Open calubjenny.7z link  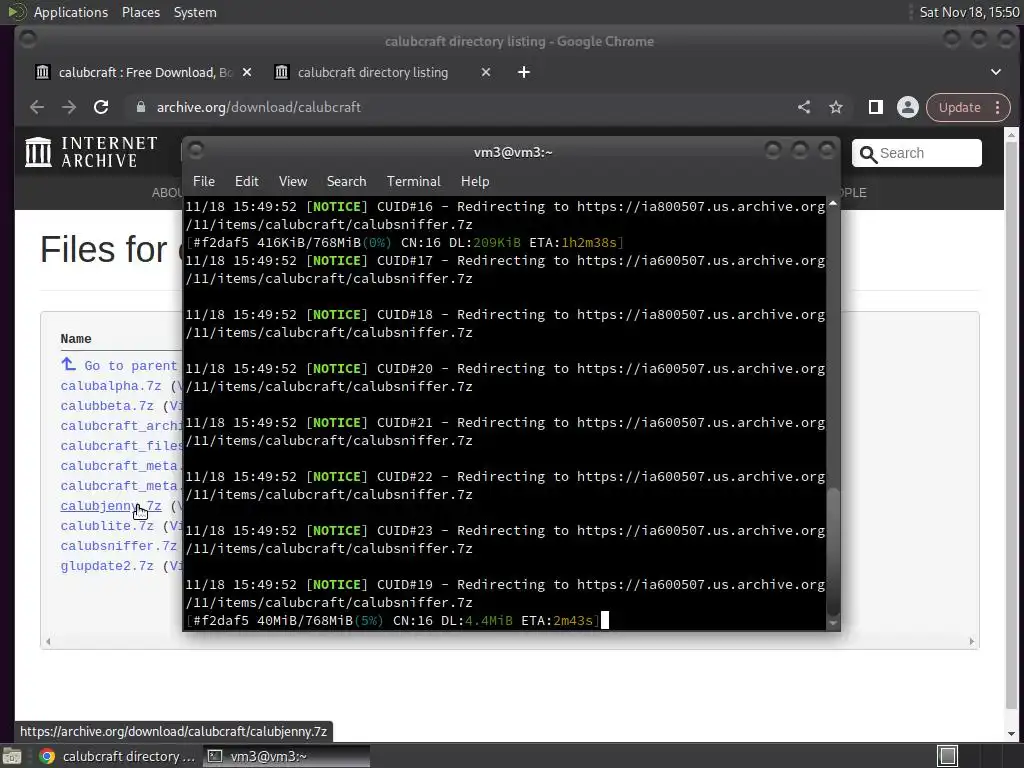[x=111, y=506]
